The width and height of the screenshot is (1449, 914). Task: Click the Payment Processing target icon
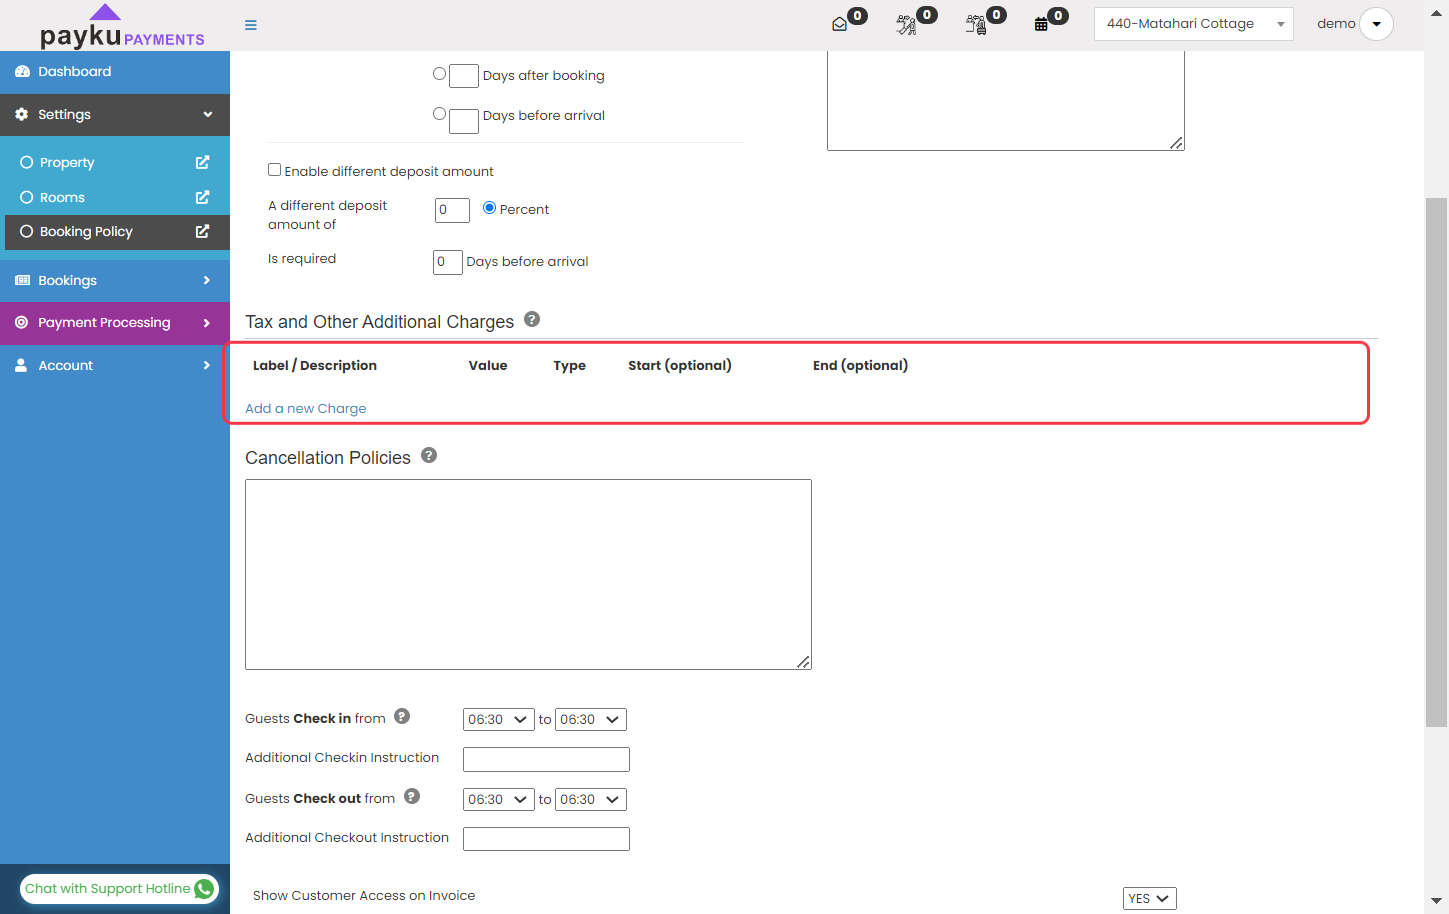22,323
